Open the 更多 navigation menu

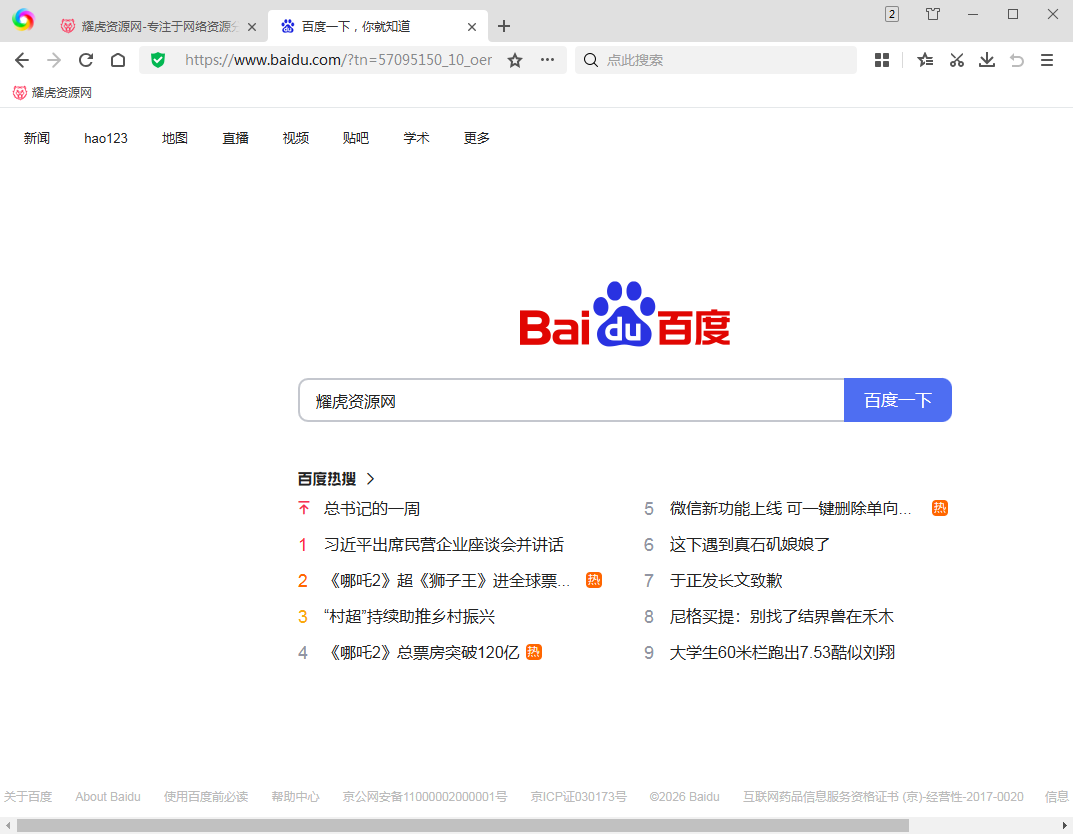477,138
